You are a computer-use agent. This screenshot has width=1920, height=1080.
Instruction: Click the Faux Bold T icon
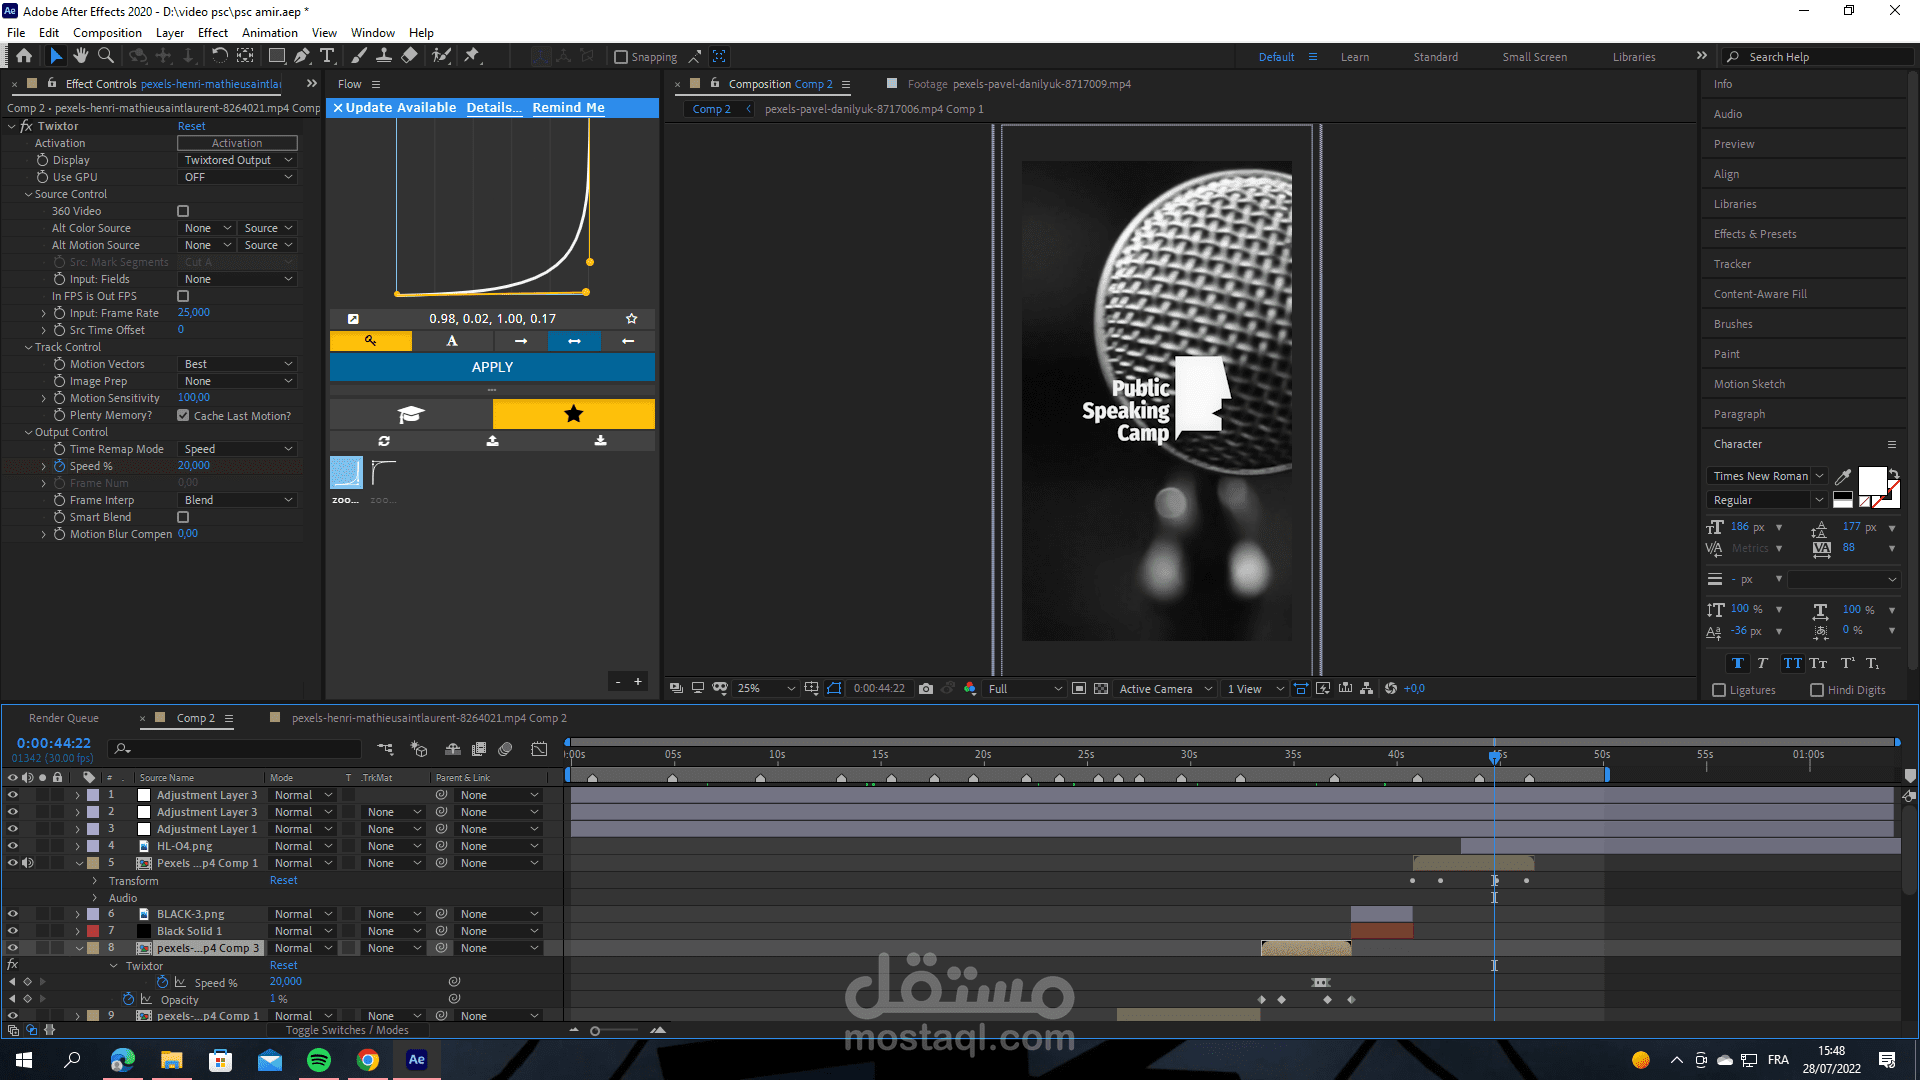1738,663
